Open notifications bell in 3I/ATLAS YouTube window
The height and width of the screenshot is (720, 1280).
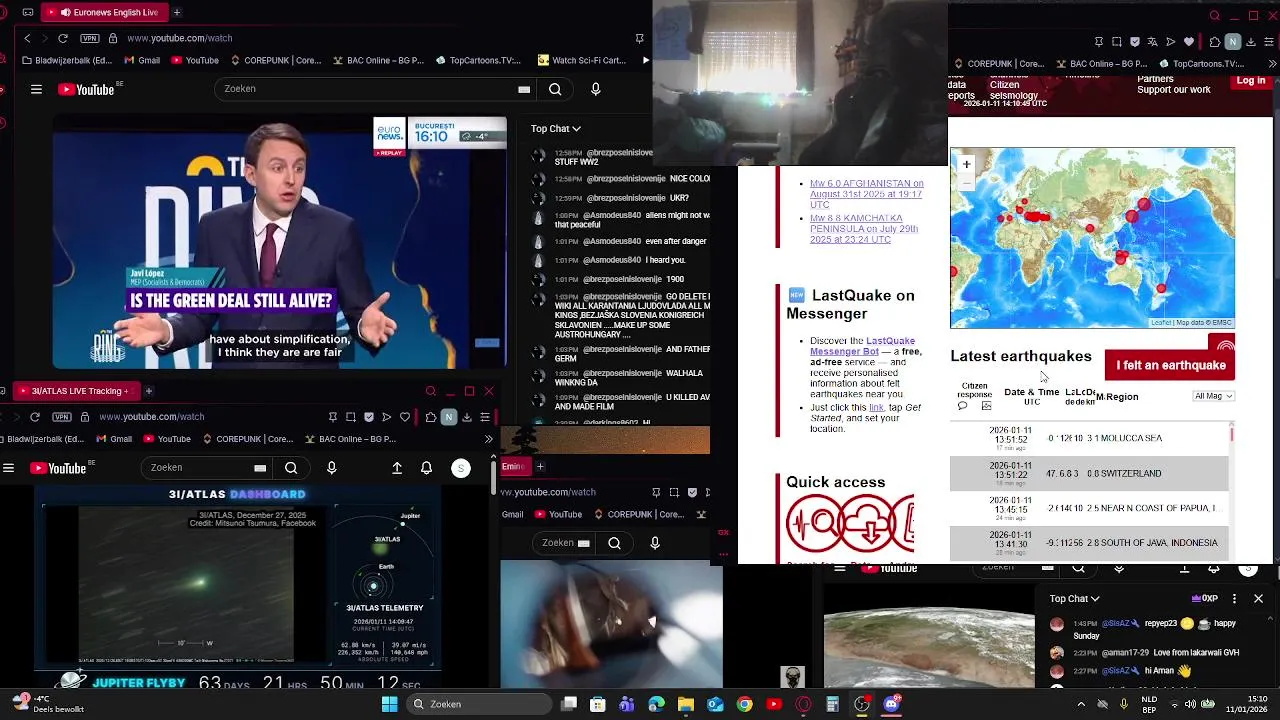pos(426,468)
